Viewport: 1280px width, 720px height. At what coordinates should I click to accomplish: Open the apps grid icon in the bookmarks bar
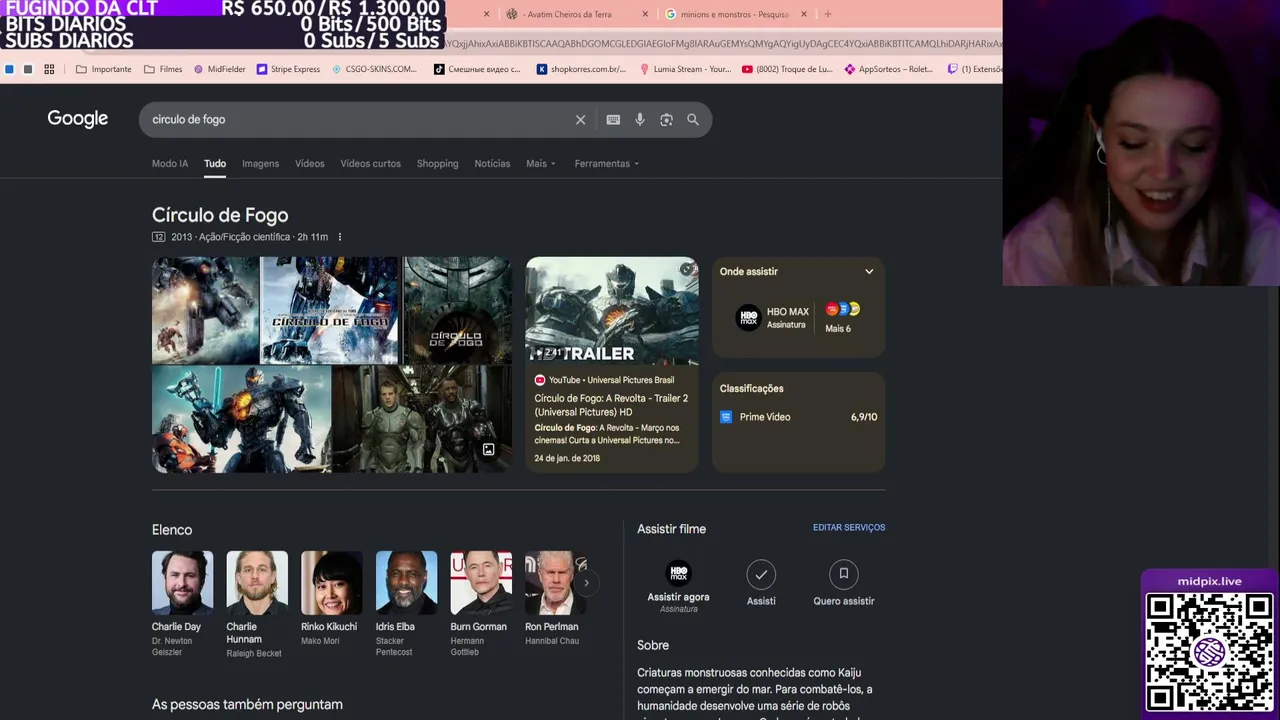49,69
